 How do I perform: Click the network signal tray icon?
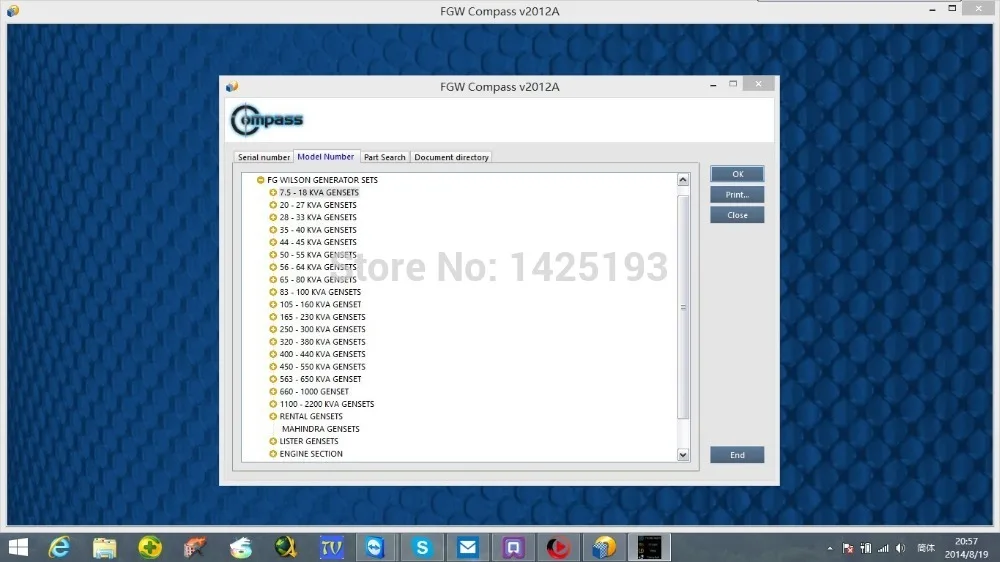coord(883,548)
